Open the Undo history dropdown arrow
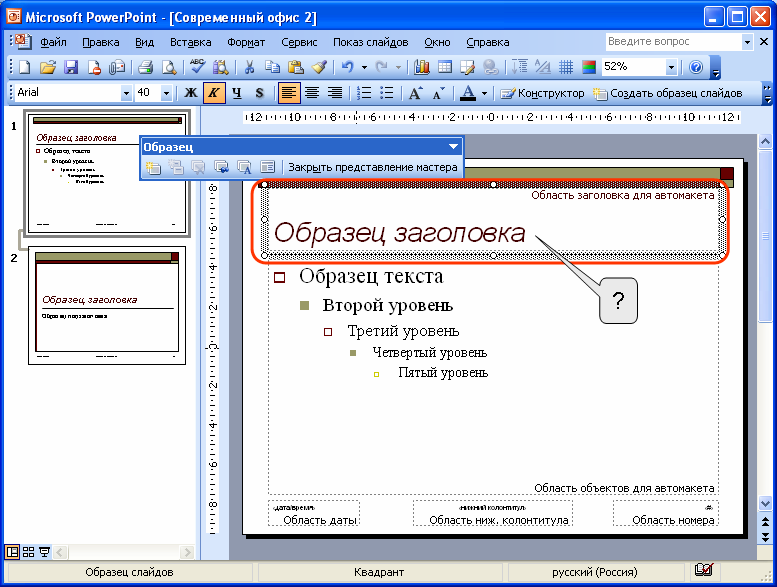The image size is (777, 587). pos(364,67)
